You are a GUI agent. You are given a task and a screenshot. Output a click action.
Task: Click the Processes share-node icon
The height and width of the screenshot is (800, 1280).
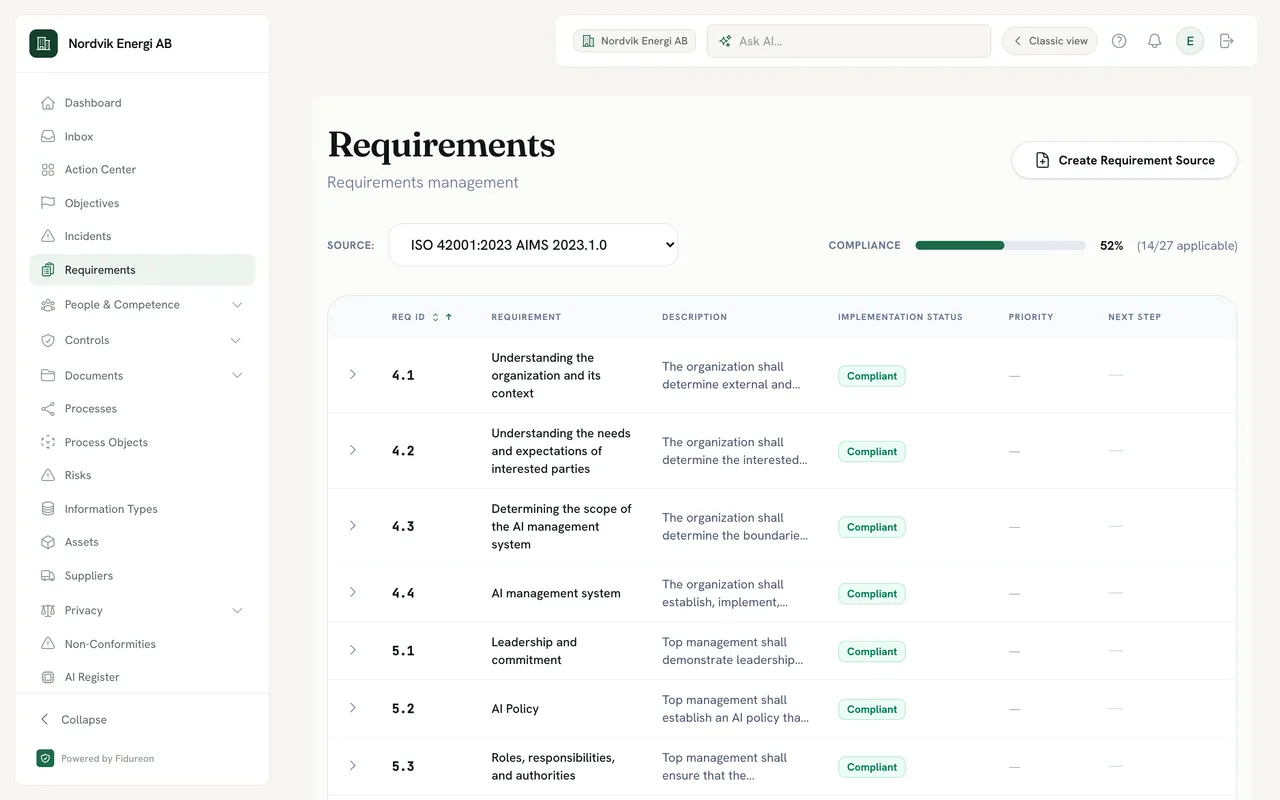[47, 409]
